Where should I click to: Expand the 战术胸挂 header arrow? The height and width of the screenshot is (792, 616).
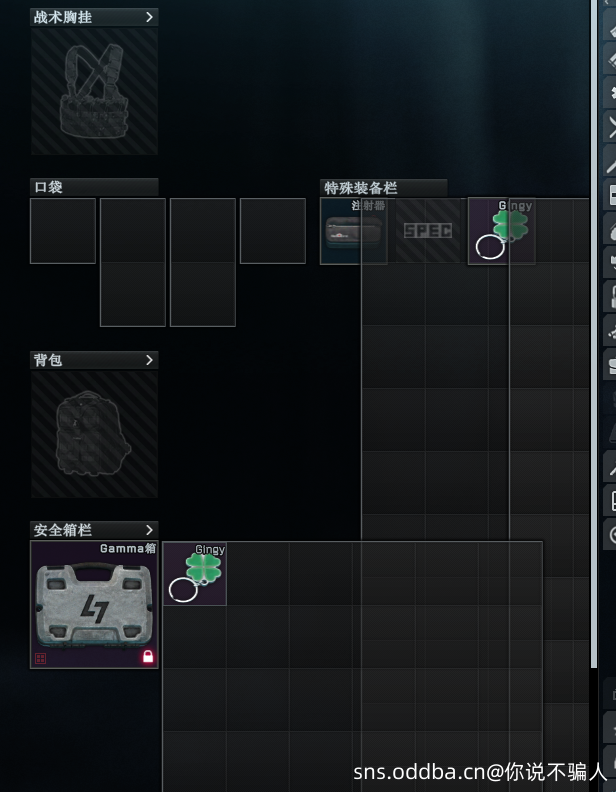149,17
